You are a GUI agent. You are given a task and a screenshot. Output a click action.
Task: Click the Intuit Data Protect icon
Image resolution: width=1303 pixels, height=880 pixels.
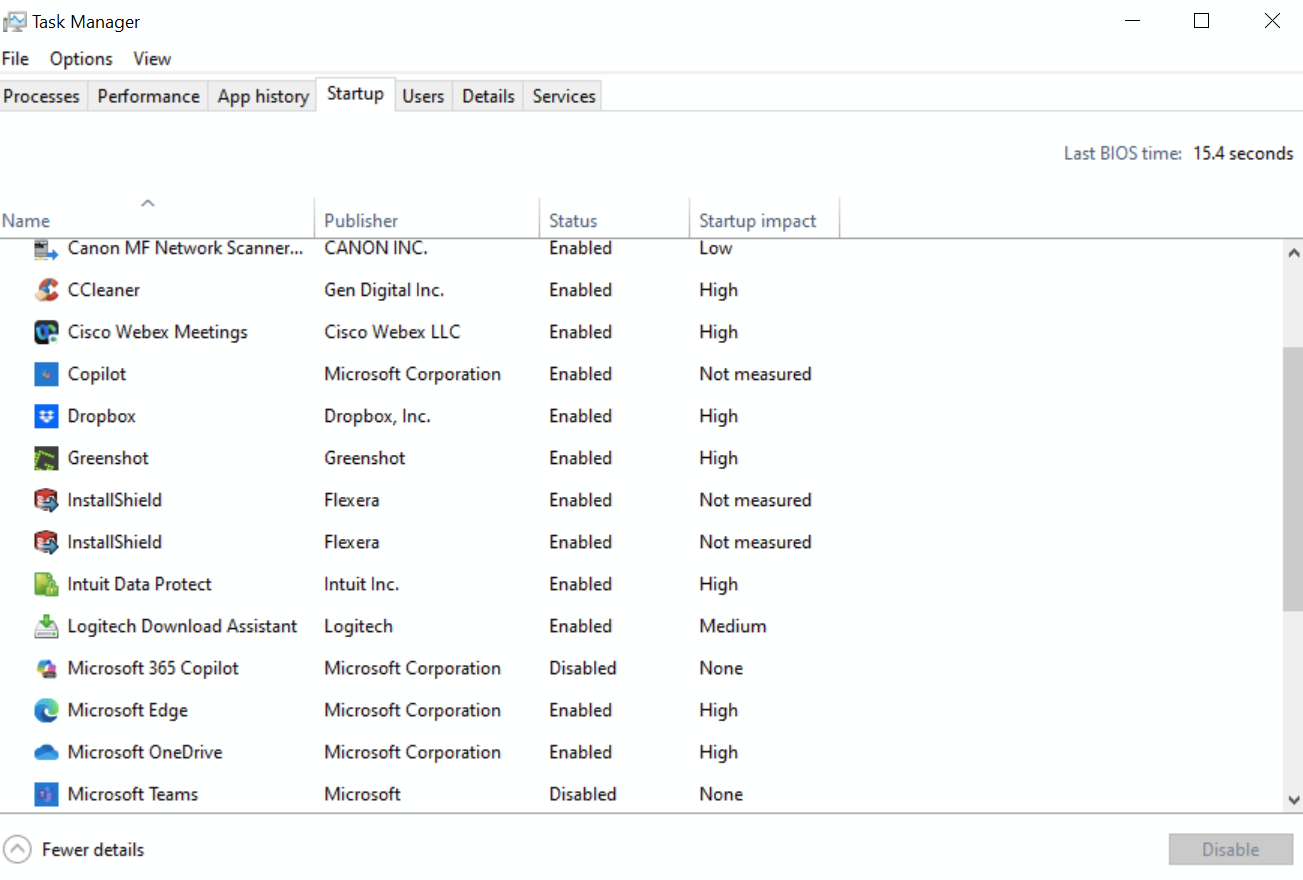(x=46, y=584)
